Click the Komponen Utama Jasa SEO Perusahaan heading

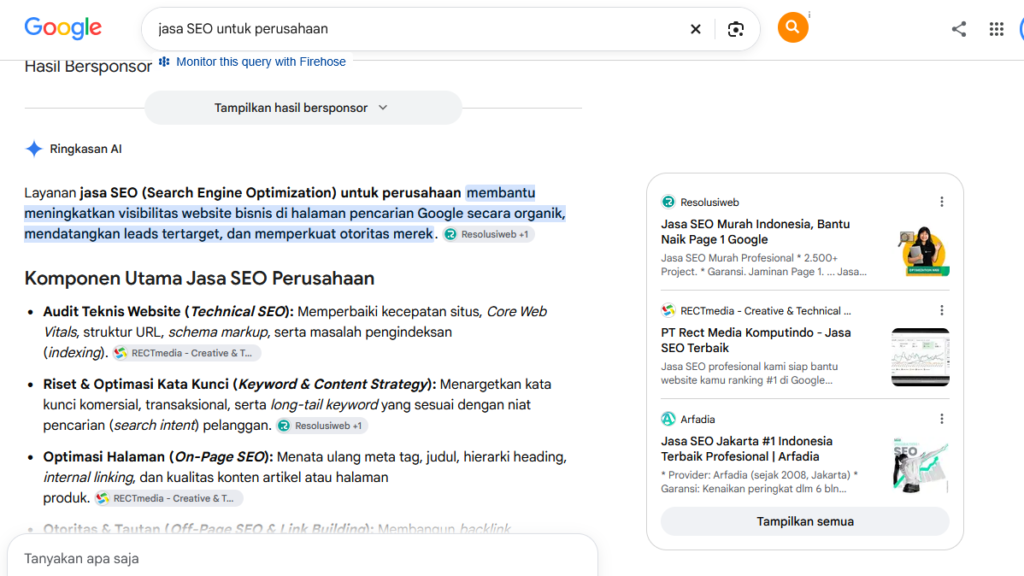coord(199,278)
